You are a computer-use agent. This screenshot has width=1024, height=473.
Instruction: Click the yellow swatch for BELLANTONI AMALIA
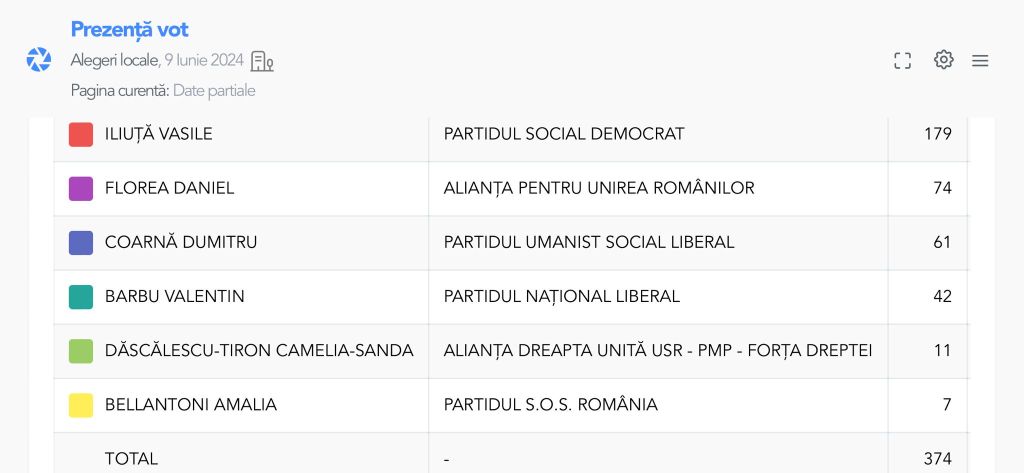(x=81, y=405)
